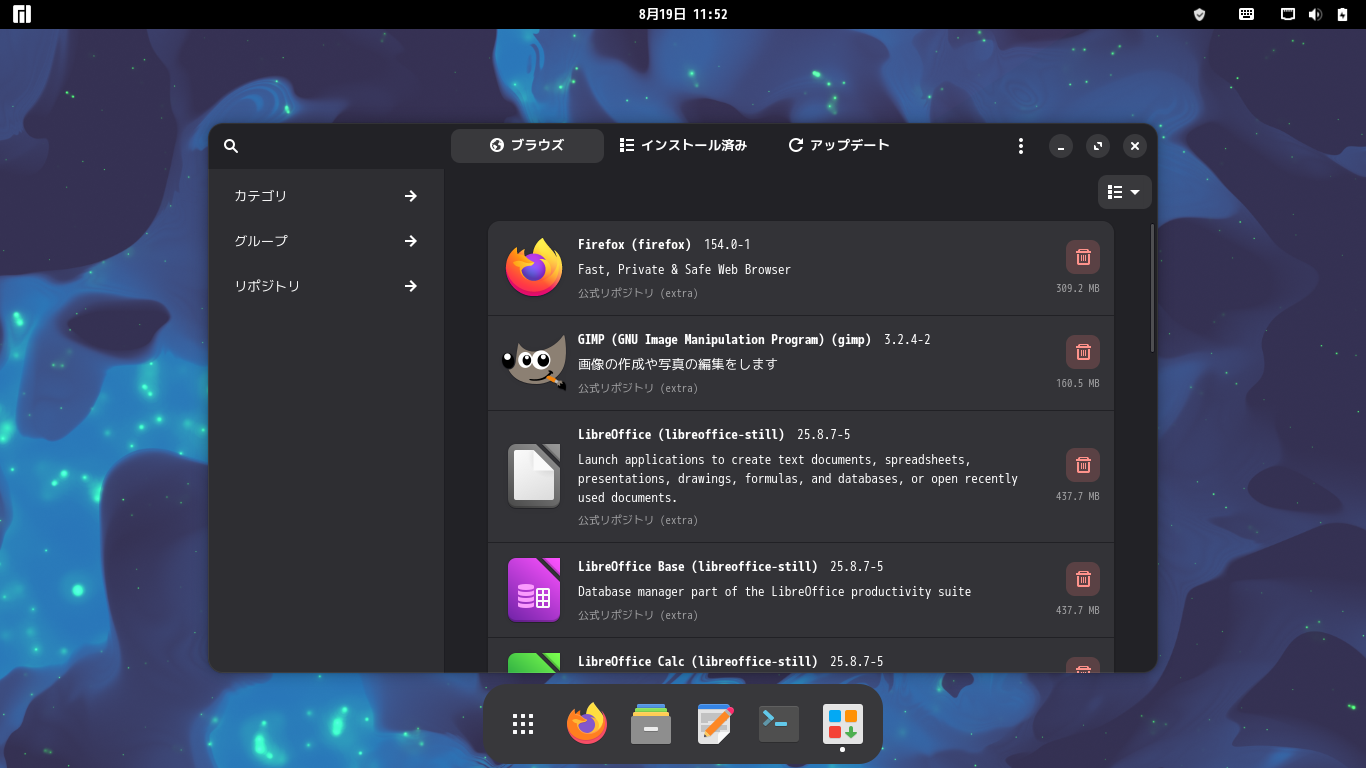Launch the terminal from the dock

[x=779, y=724]
